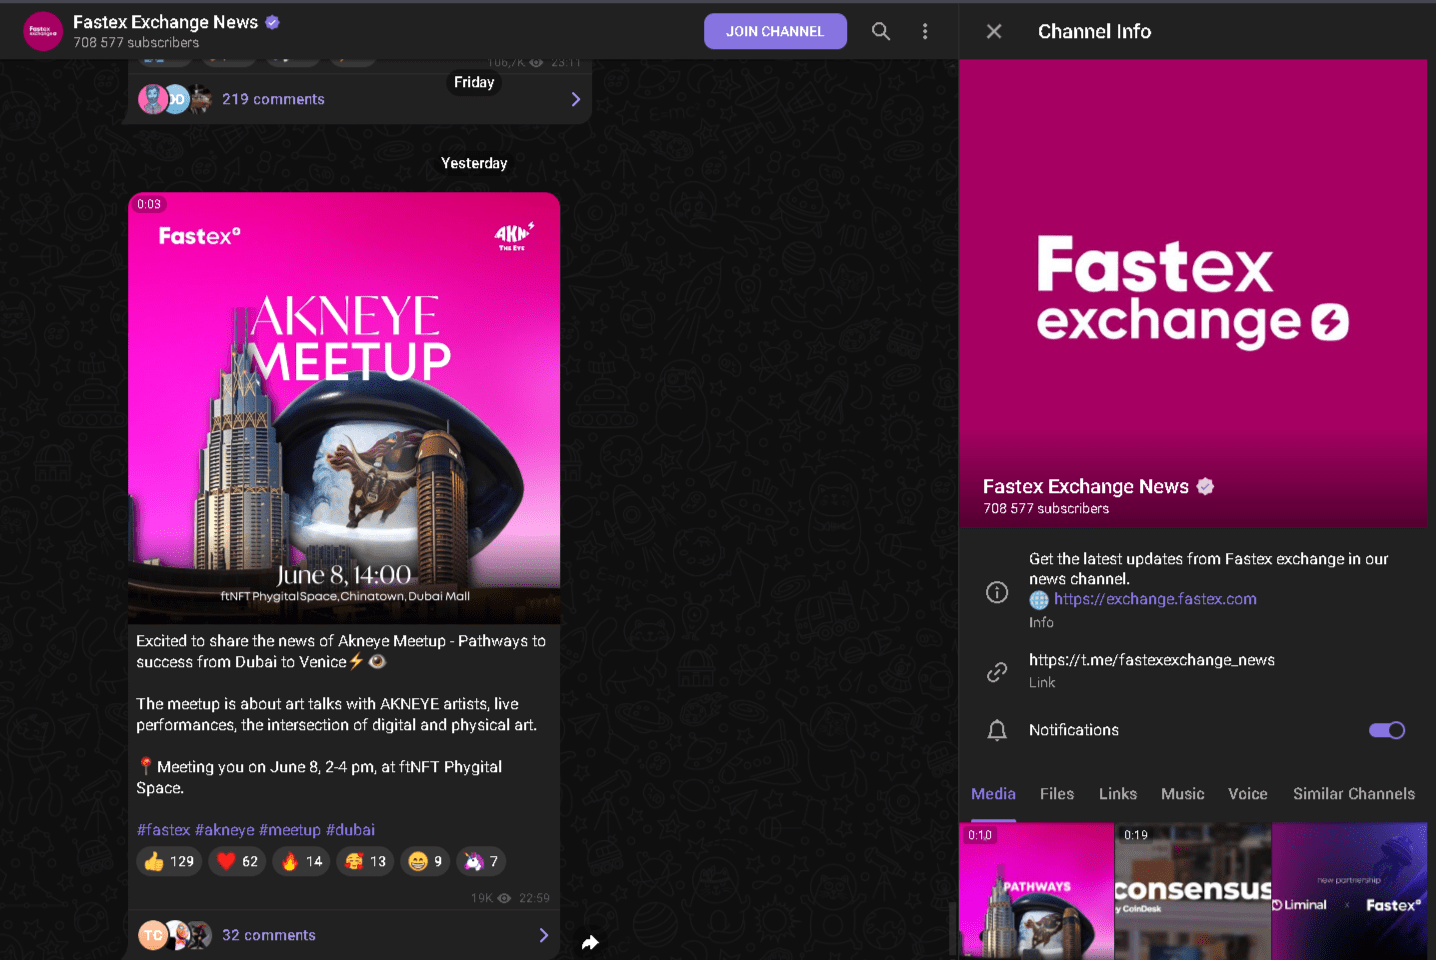Click the bell Notifications icon
1436x960 pixels.
click(997, 730)
